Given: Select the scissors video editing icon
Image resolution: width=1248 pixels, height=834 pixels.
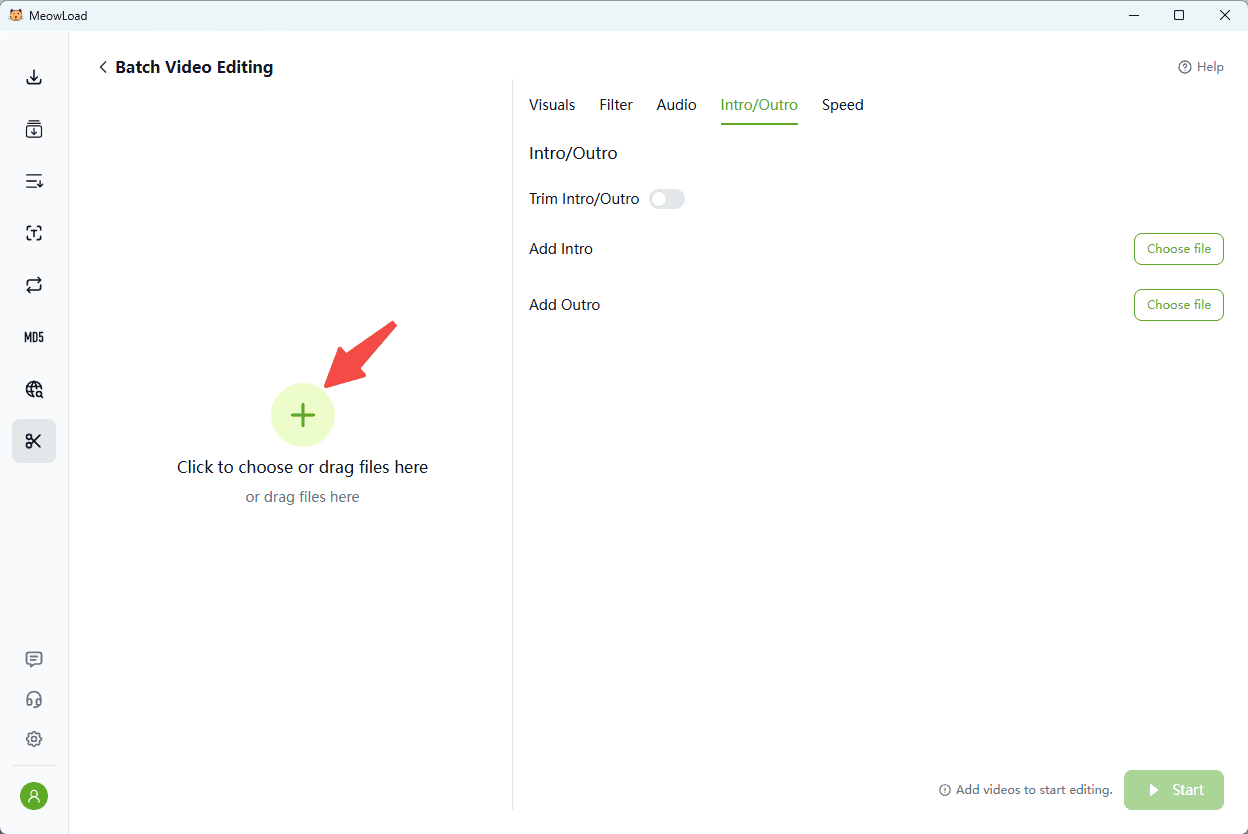Looking at the screenshot, I should 34,441.
